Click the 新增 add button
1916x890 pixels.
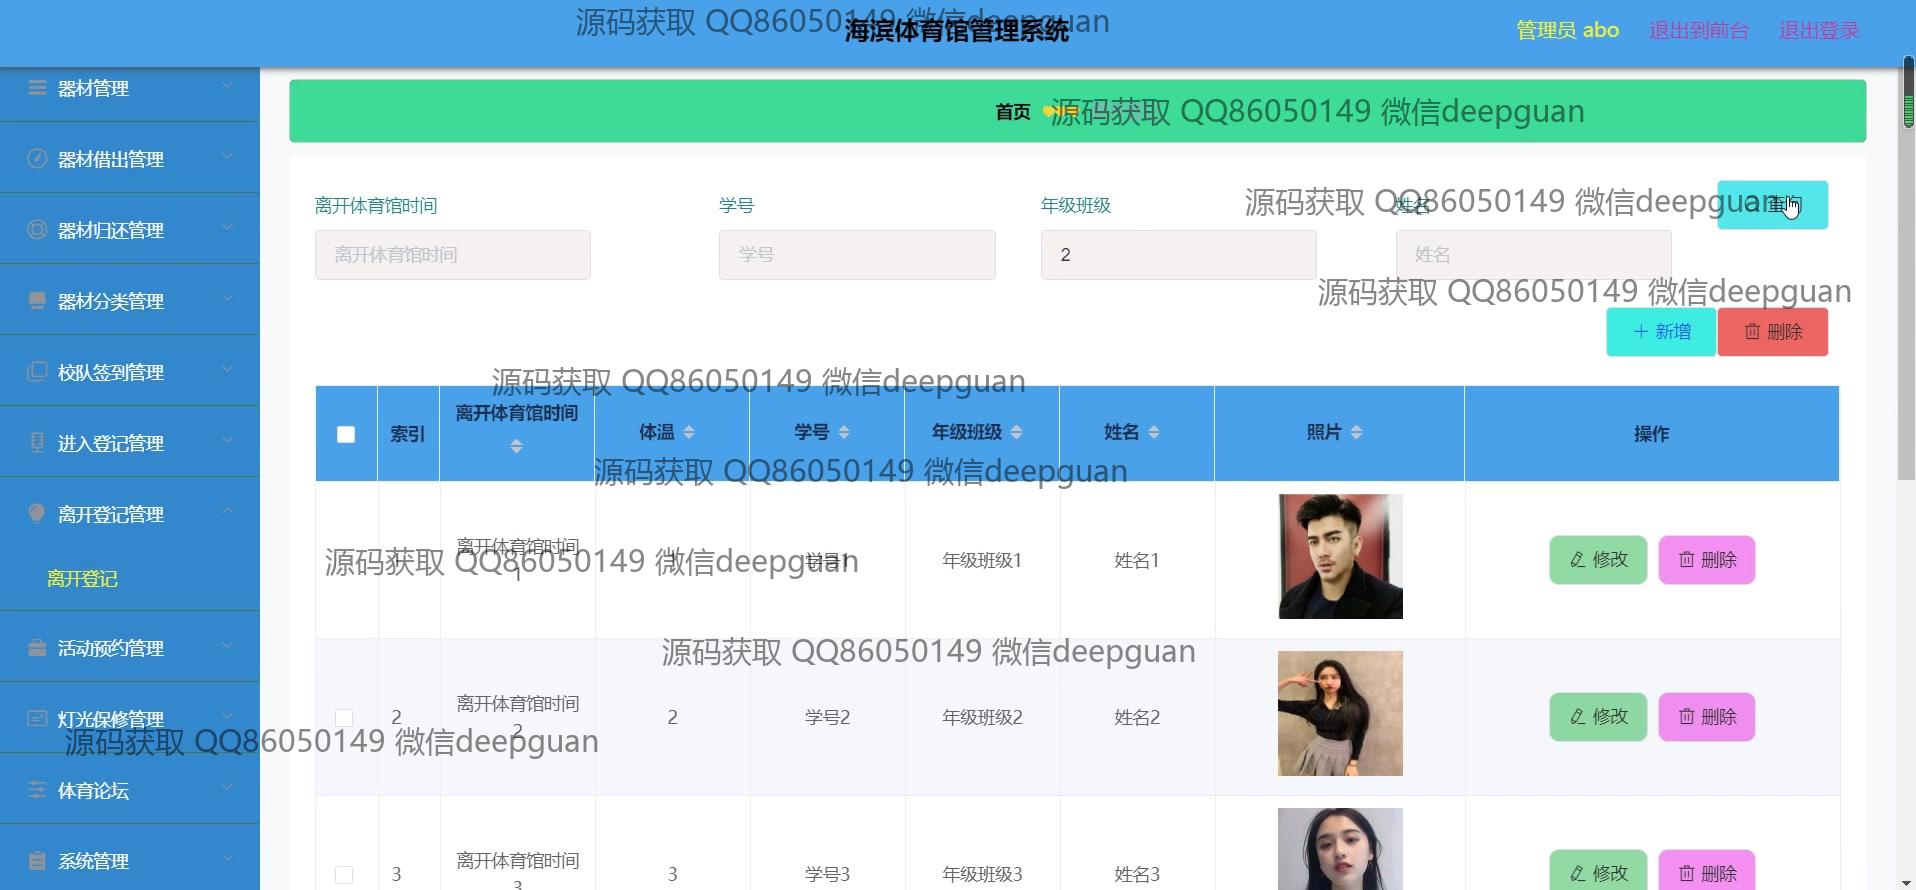pos(1661,332)
